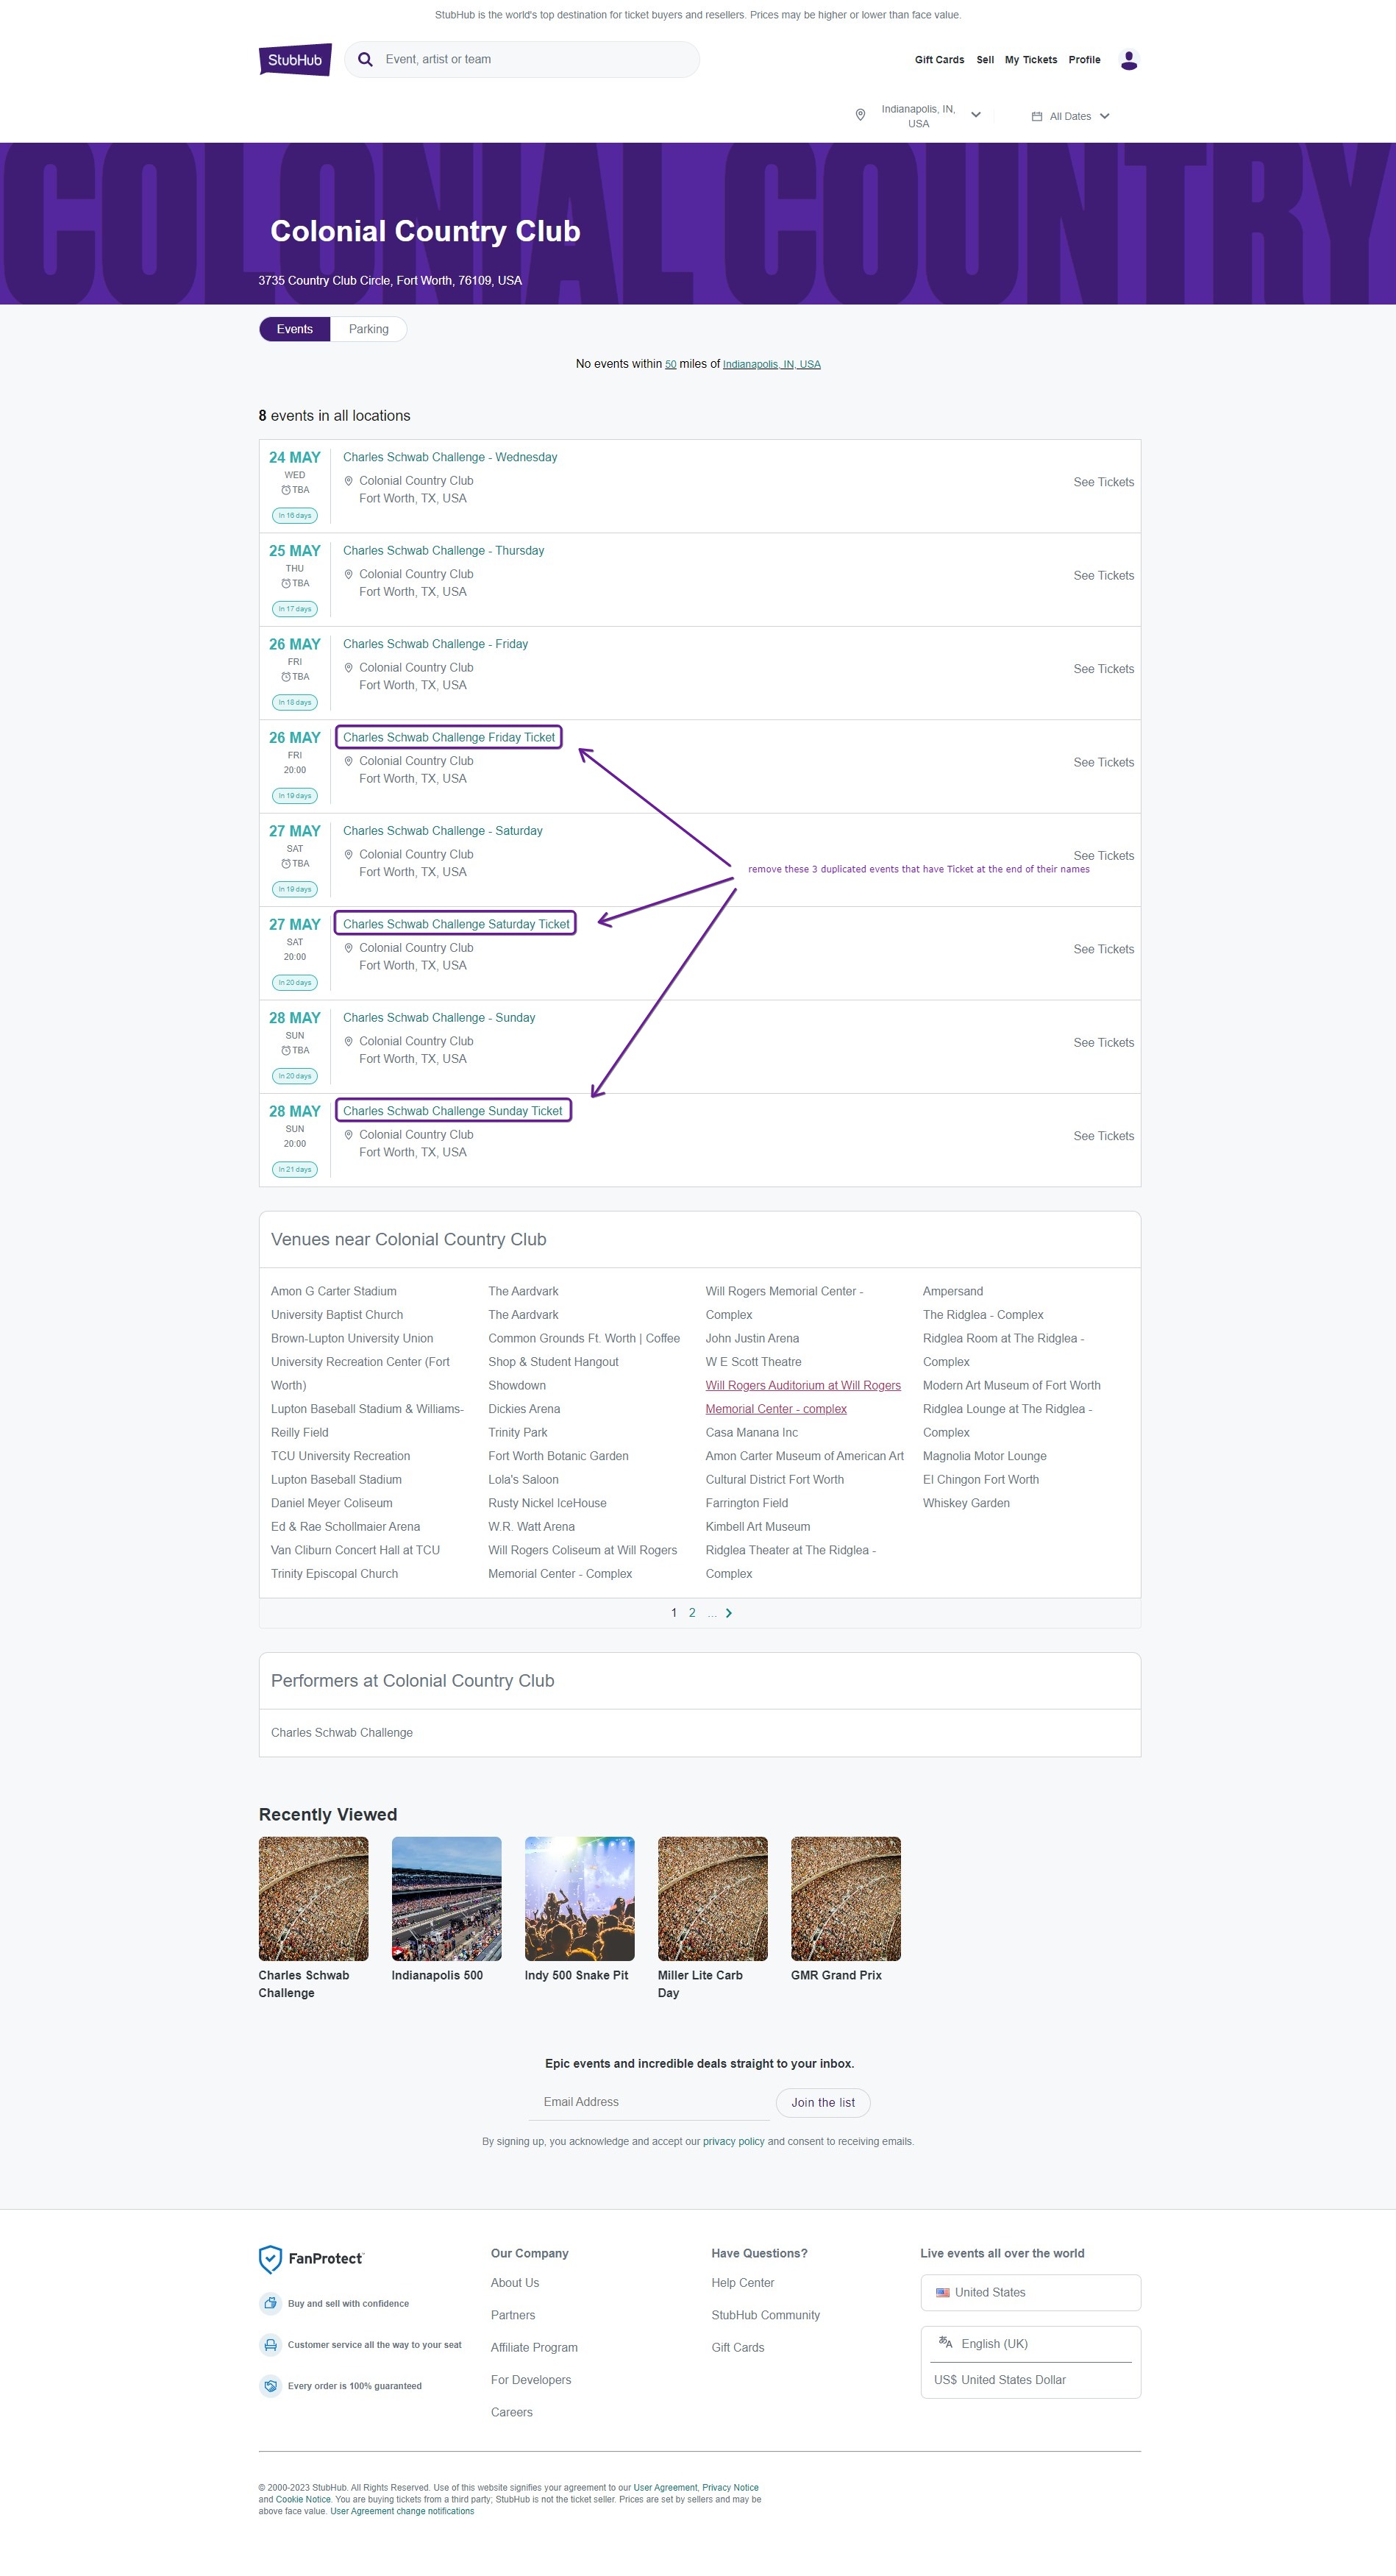Open the Charles Schwab Challenge thumbnail
1396x2576 pixels.
click(313, 1898)
